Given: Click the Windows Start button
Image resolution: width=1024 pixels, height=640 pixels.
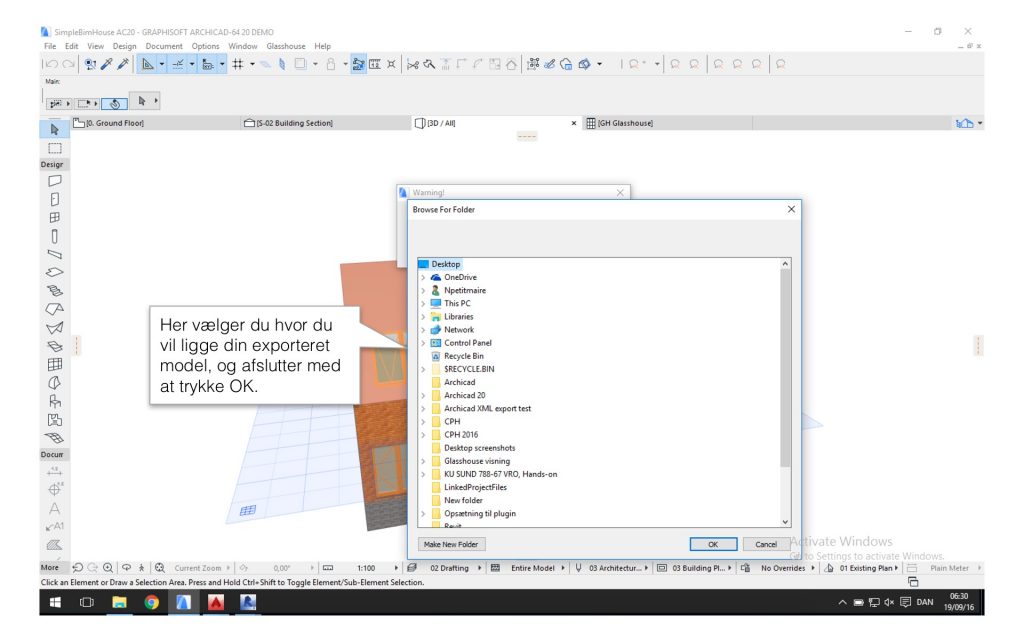Looking at the screenshot, I should tap(56, 602).
